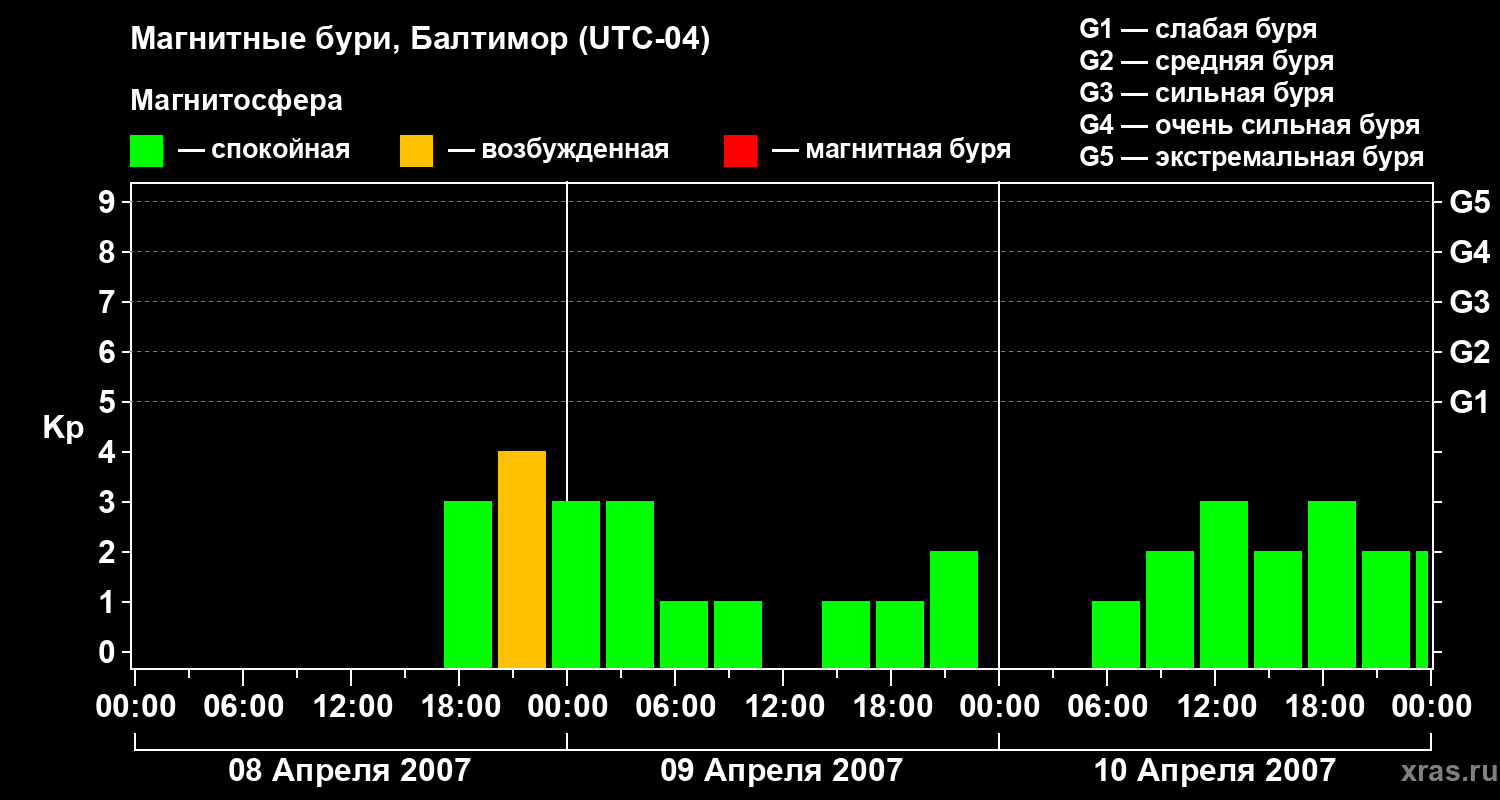Click the '18:00' time label under 08 April
This screenshot has width=1500, height=800.
[460, 707]
